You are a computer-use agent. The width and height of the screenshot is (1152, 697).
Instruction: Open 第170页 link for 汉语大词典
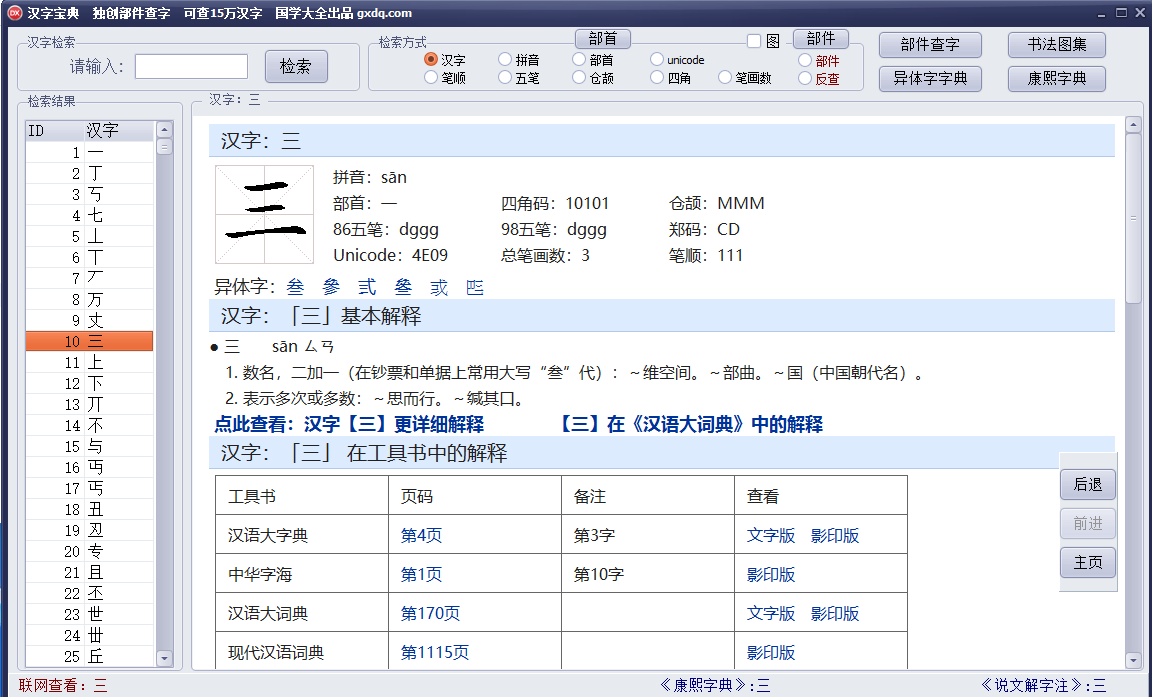(431, 613)
